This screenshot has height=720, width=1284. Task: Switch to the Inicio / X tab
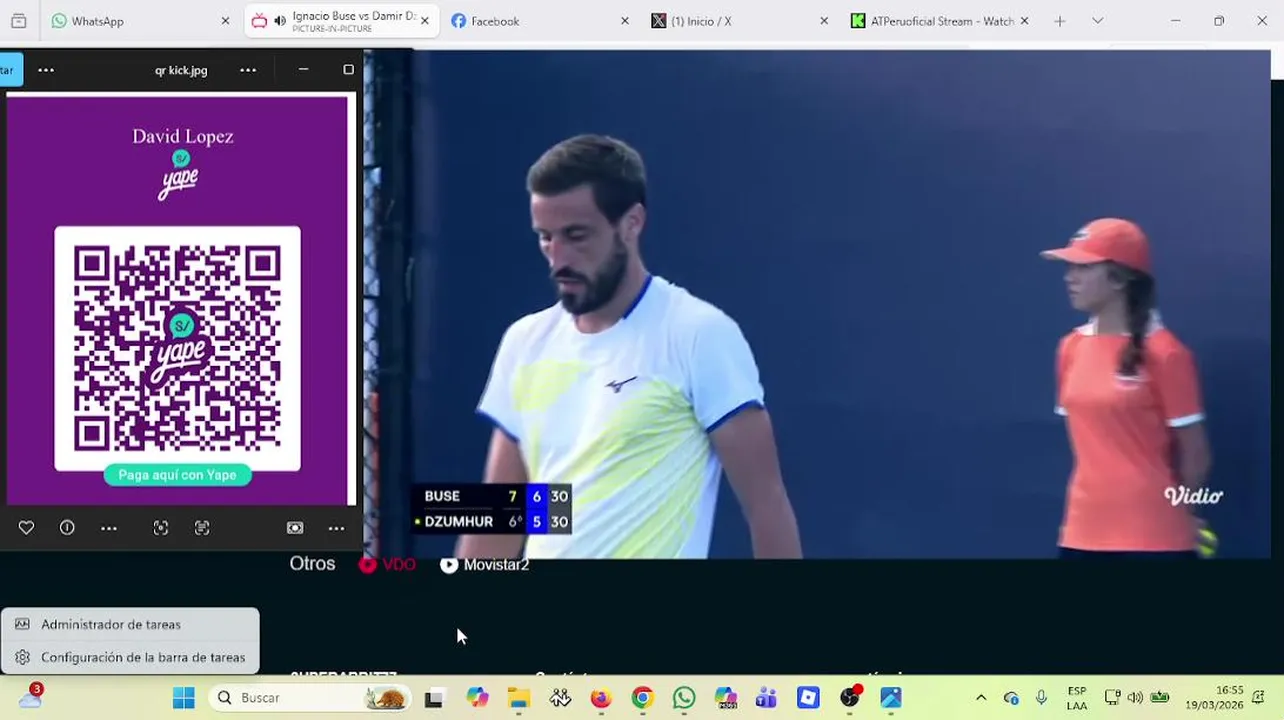click(740, 21)
